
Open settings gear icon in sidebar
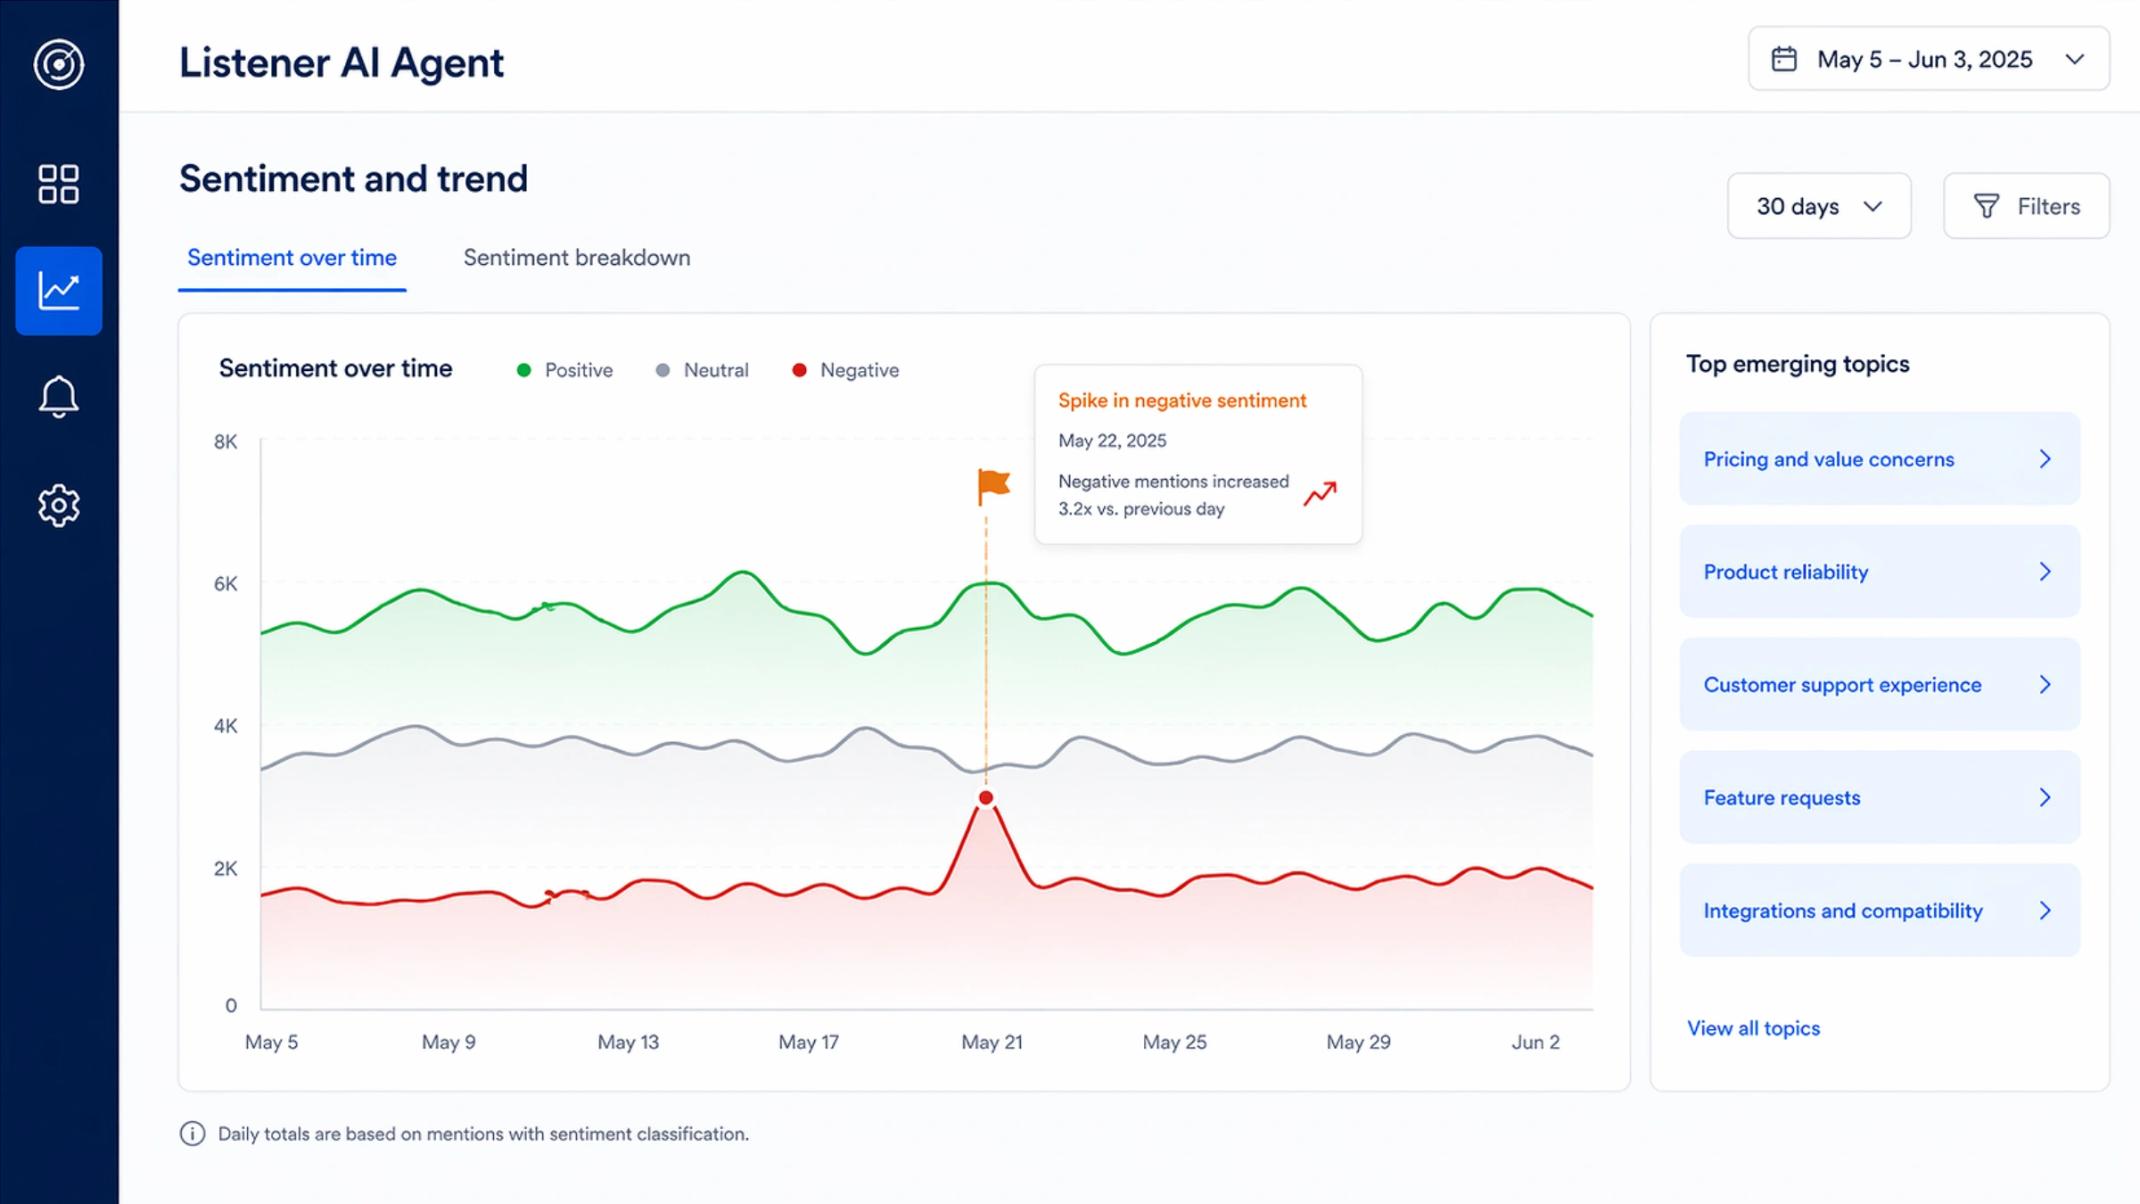[x=59, y=506]
